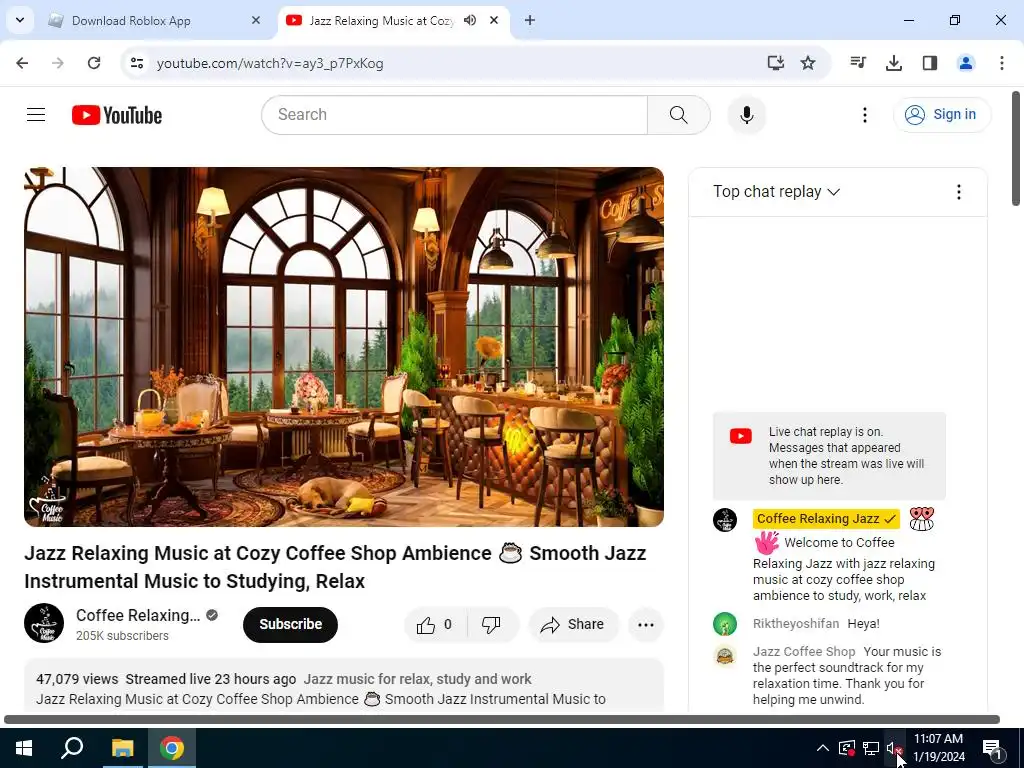Open Chrome side panel icon

930,63
